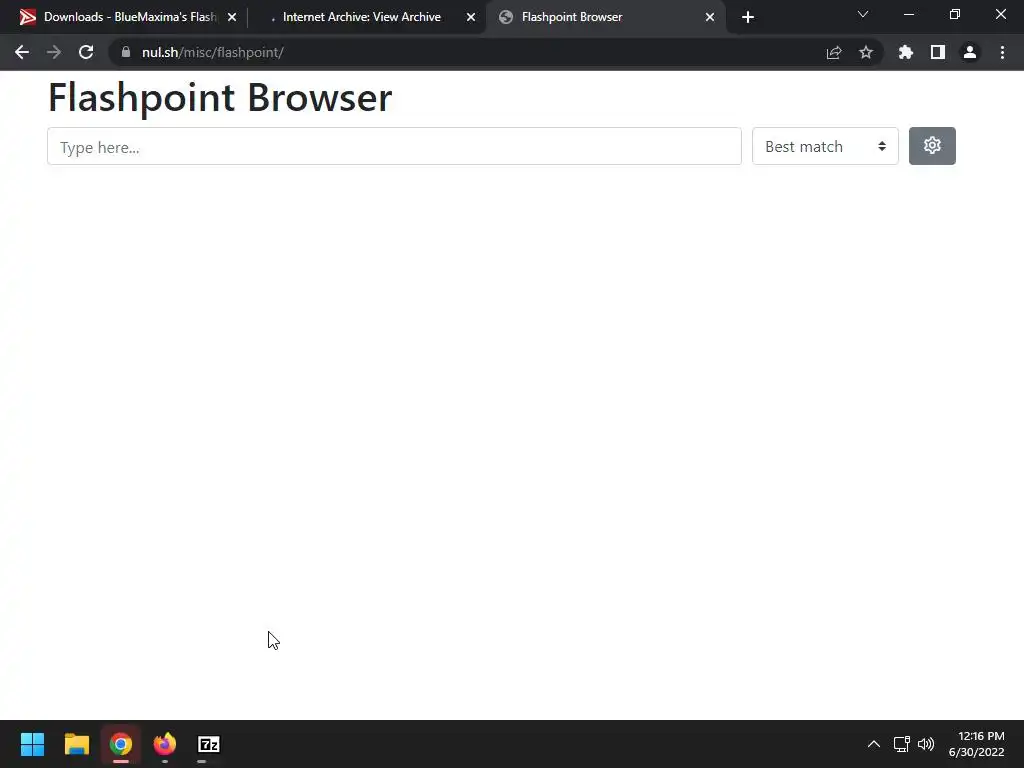Open 7-Zip from the taskbar
This screenshot has height=768, width=1024.
(209, 744)
